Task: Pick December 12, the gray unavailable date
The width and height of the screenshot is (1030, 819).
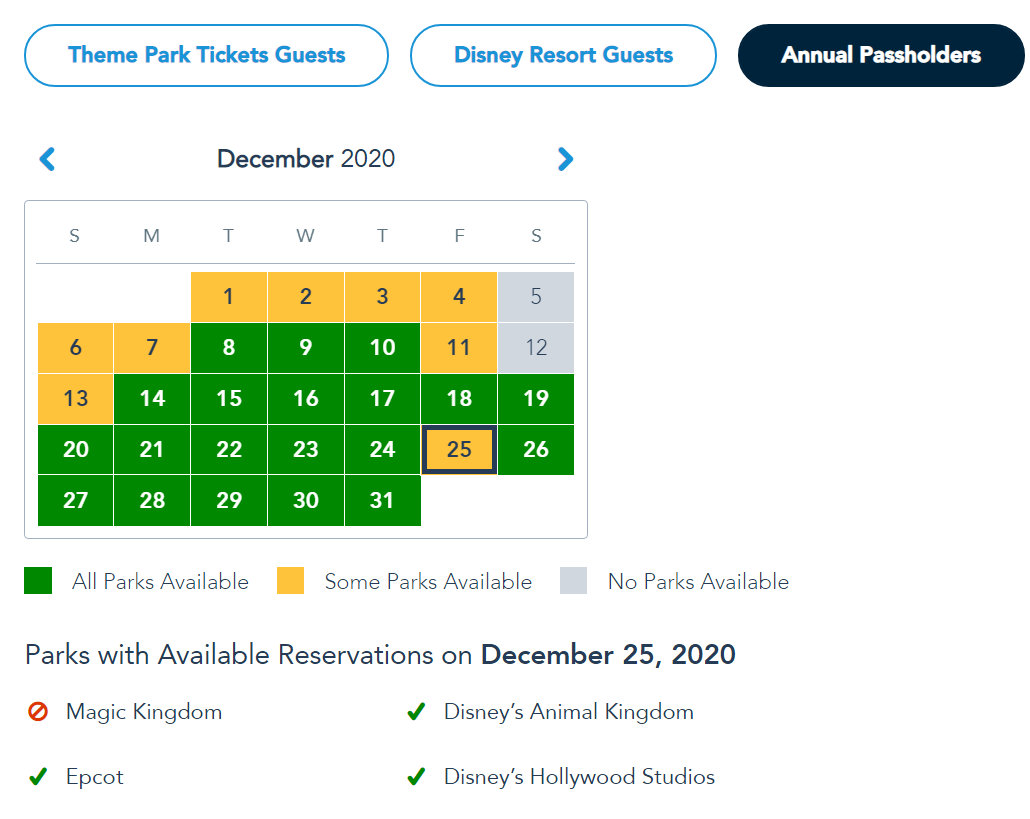Action: [x=536, y=347]
